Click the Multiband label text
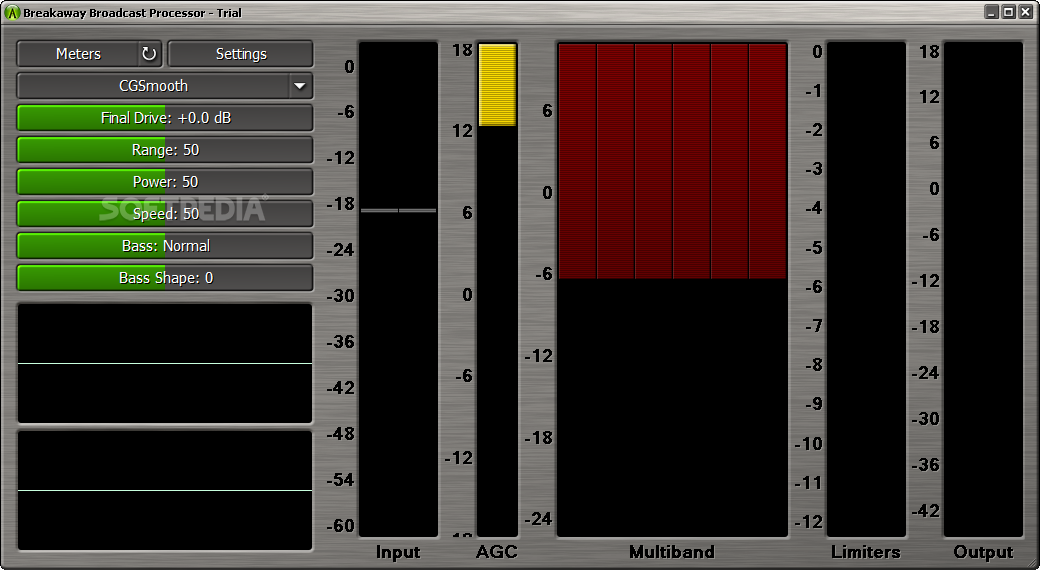The height and width of the screenshot is (570, 1040). pyautogui.click(x=672, y=551)
